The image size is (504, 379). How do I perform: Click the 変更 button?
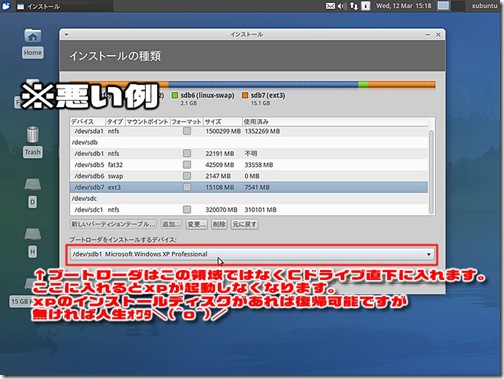pyautogui.click(x=197, y=224)
